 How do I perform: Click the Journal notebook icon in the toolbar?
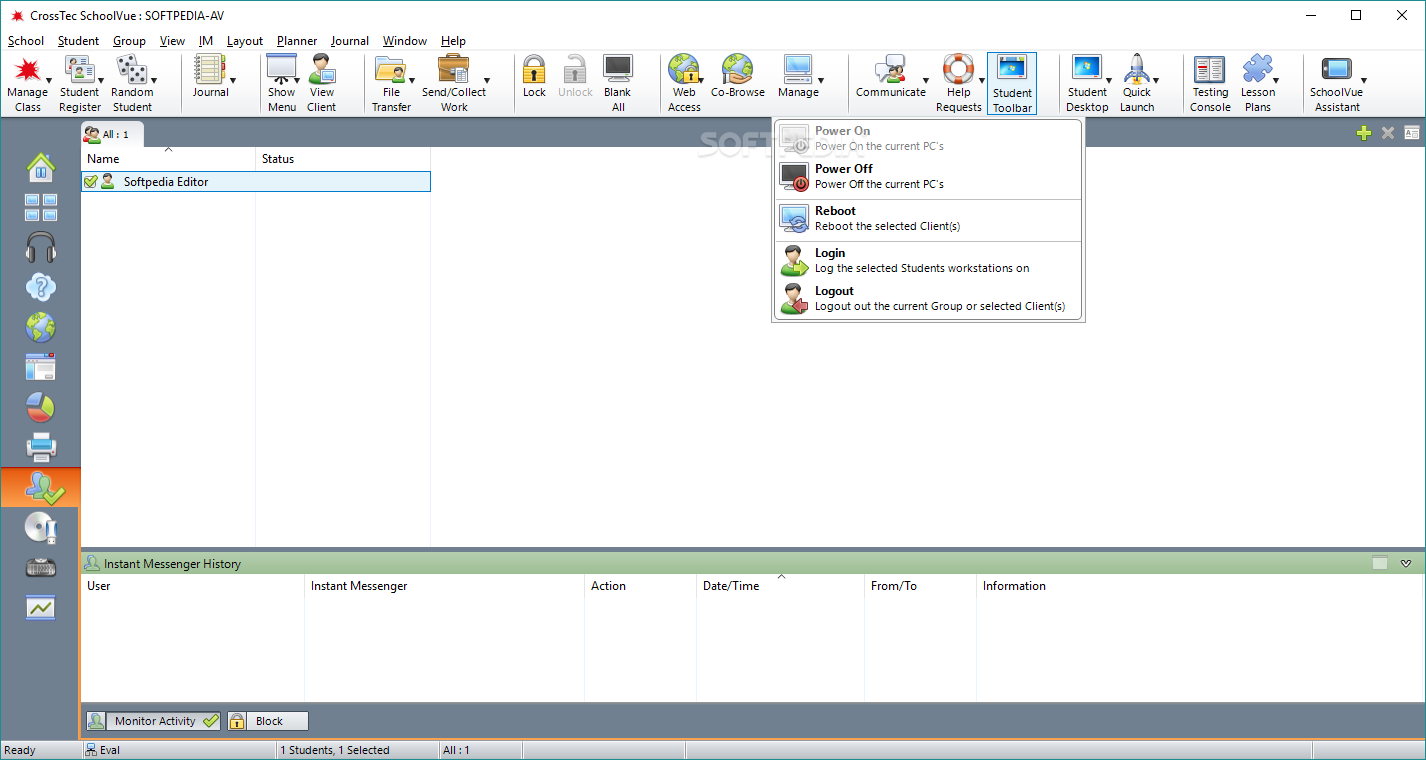(x=210, y=70)
